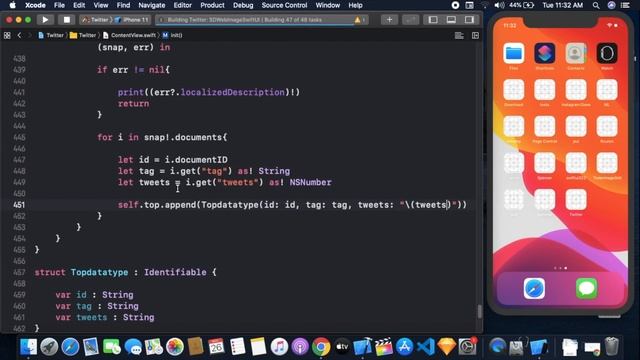640x360 pixels.
Task: Click the Identifiable protocol name
Action: coord(175,272)
